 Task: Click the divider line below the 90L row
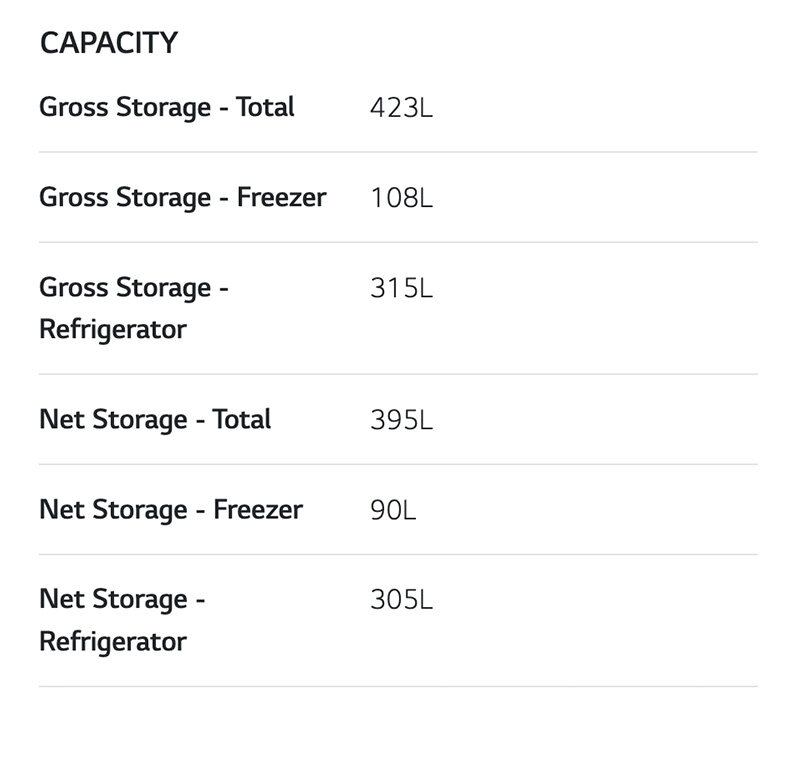398,554
